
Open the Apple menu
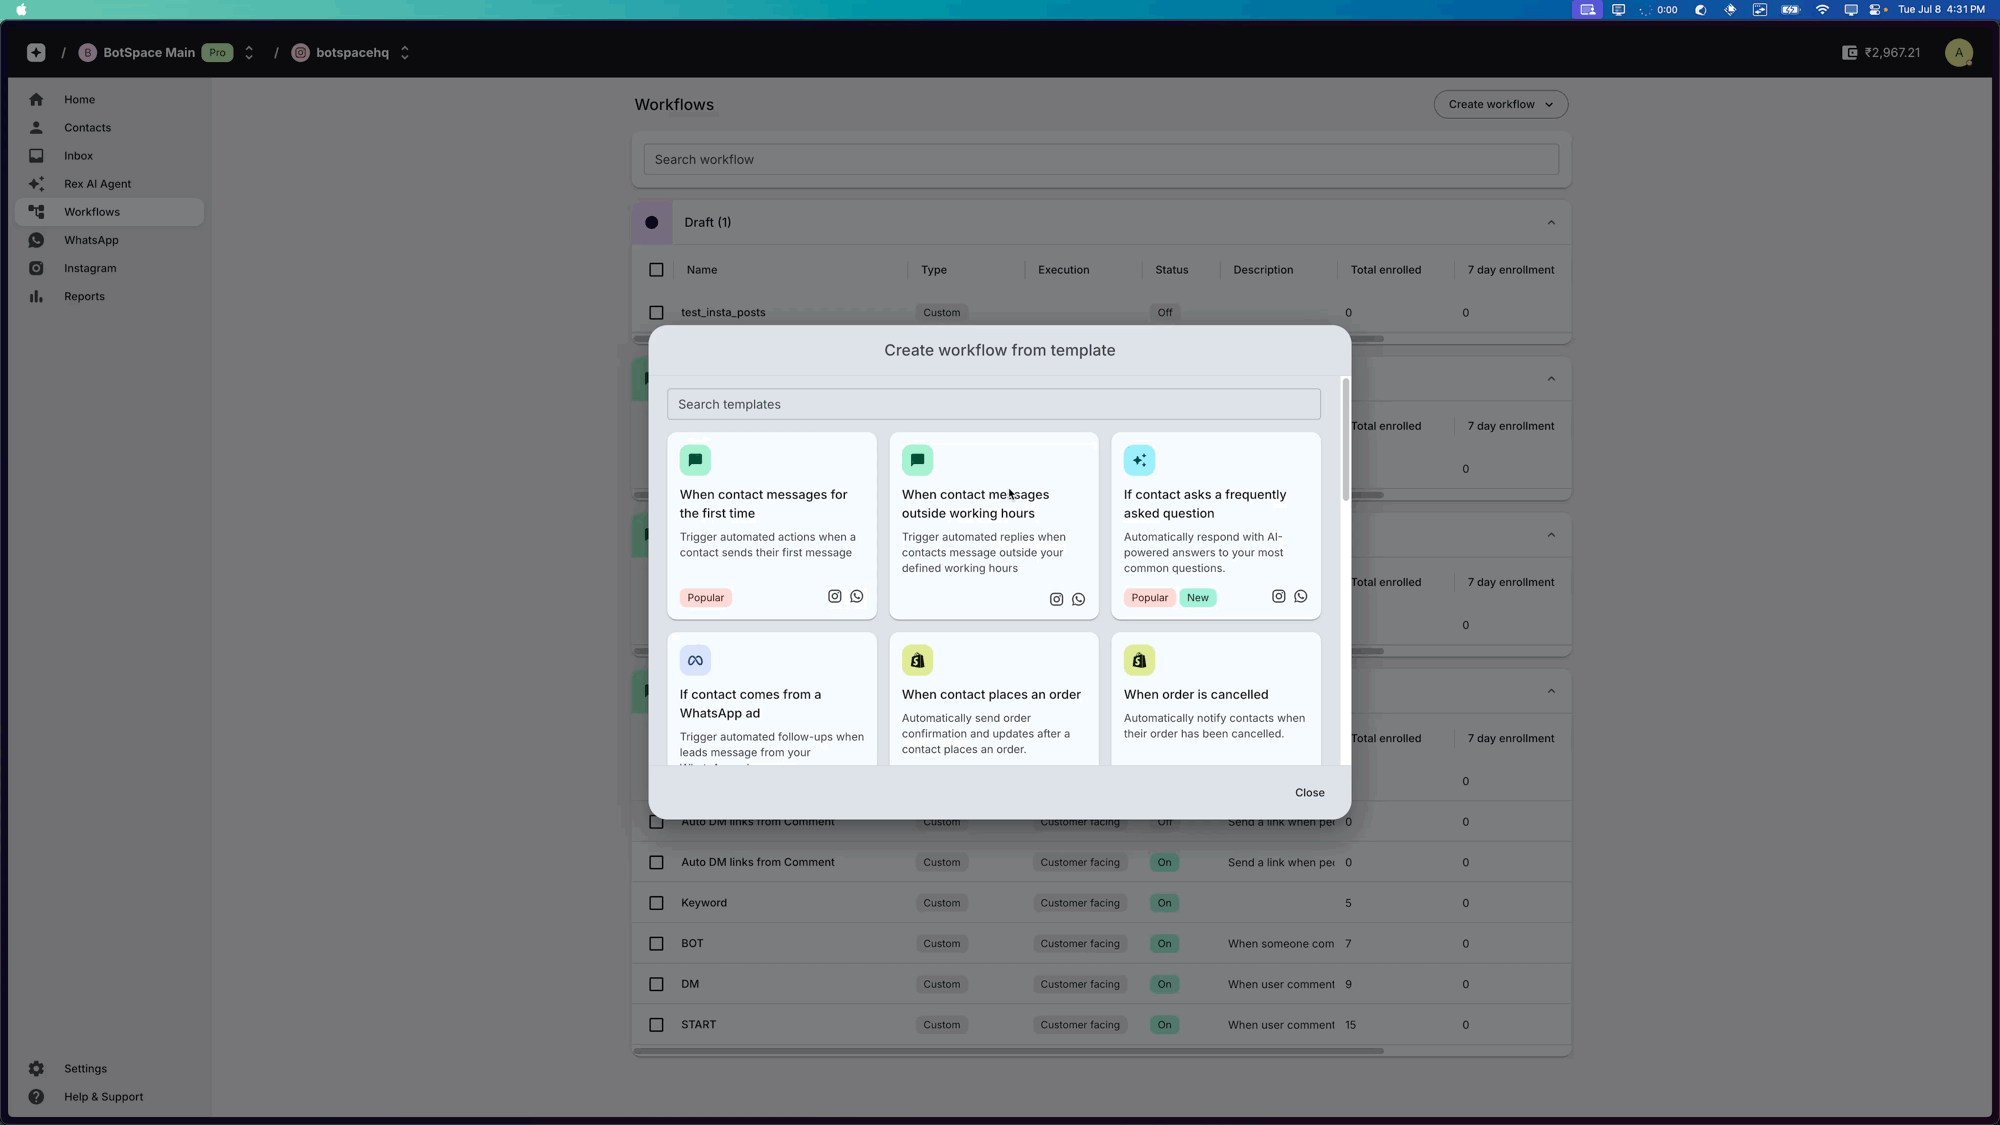(21, 9)
